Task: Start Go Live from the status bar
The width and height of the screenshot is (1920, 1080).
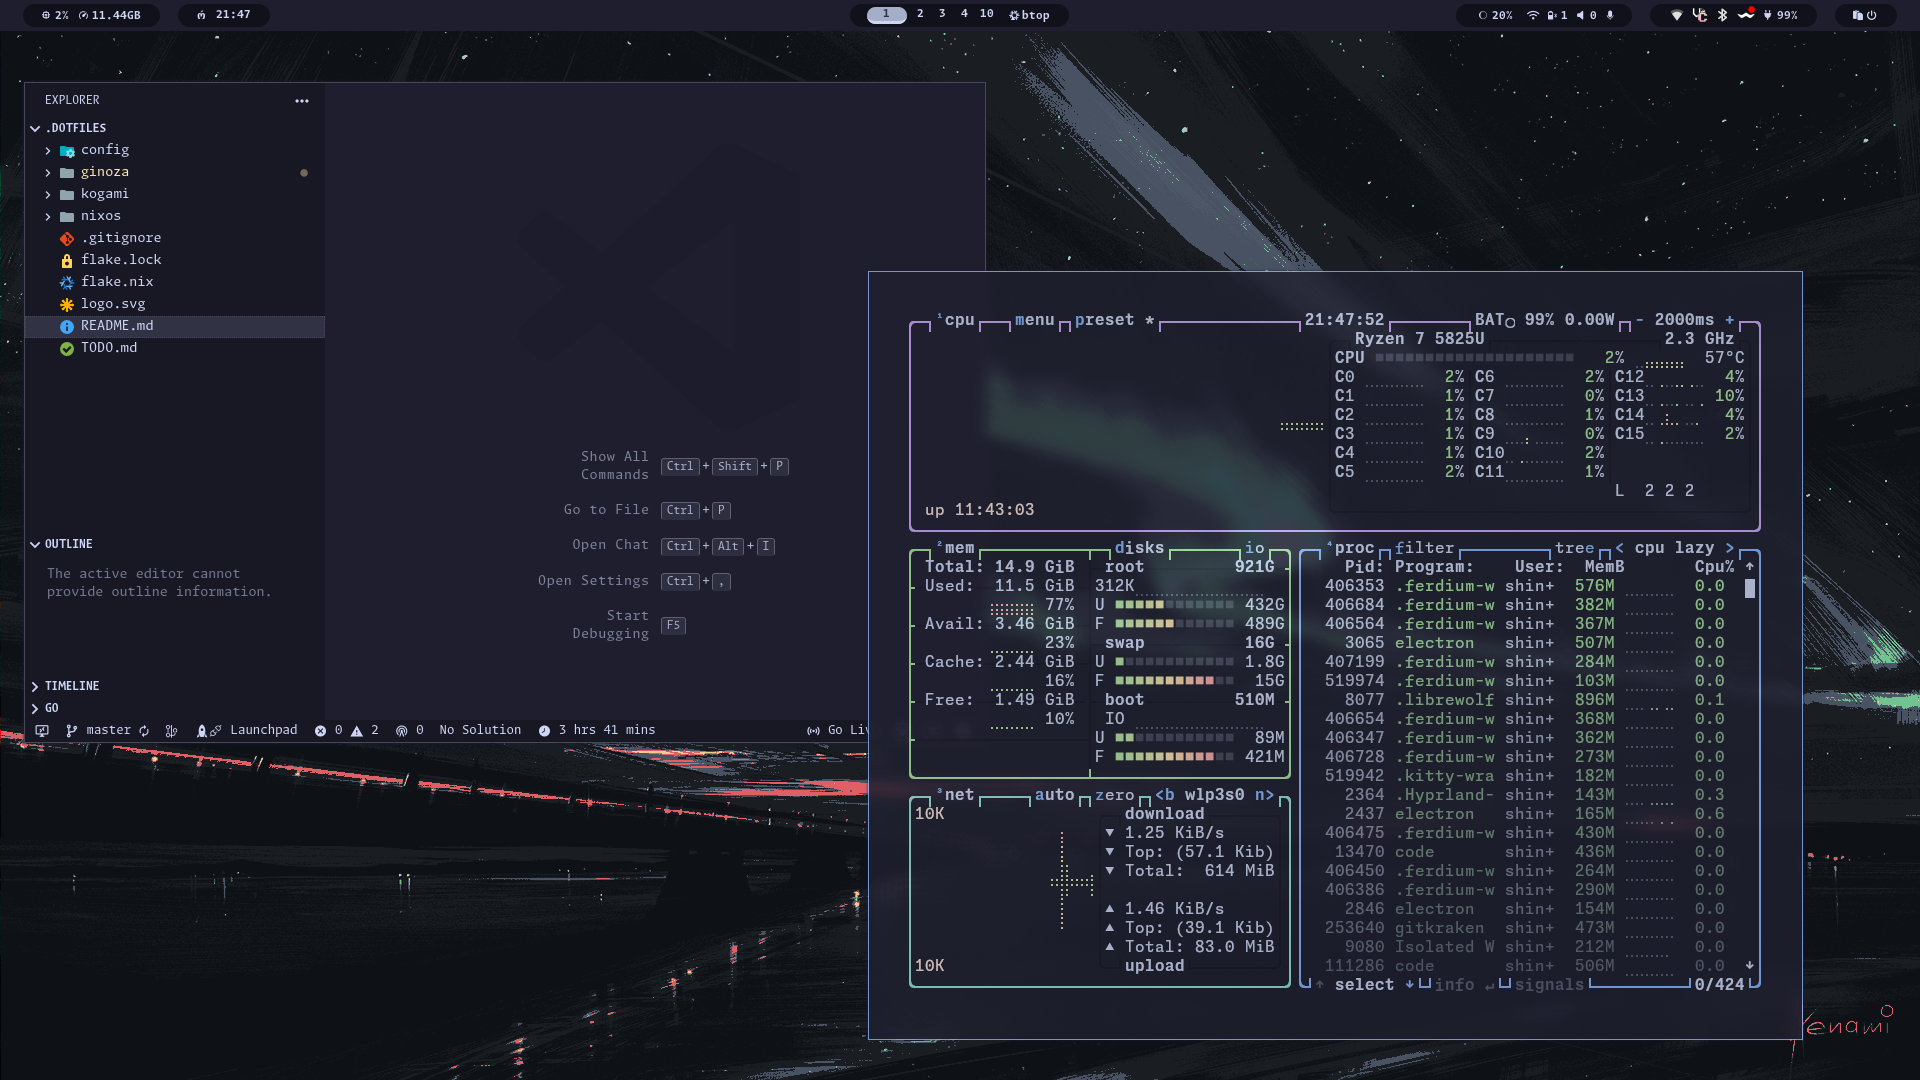Action: pyautogui.click(x=846, y=730)
